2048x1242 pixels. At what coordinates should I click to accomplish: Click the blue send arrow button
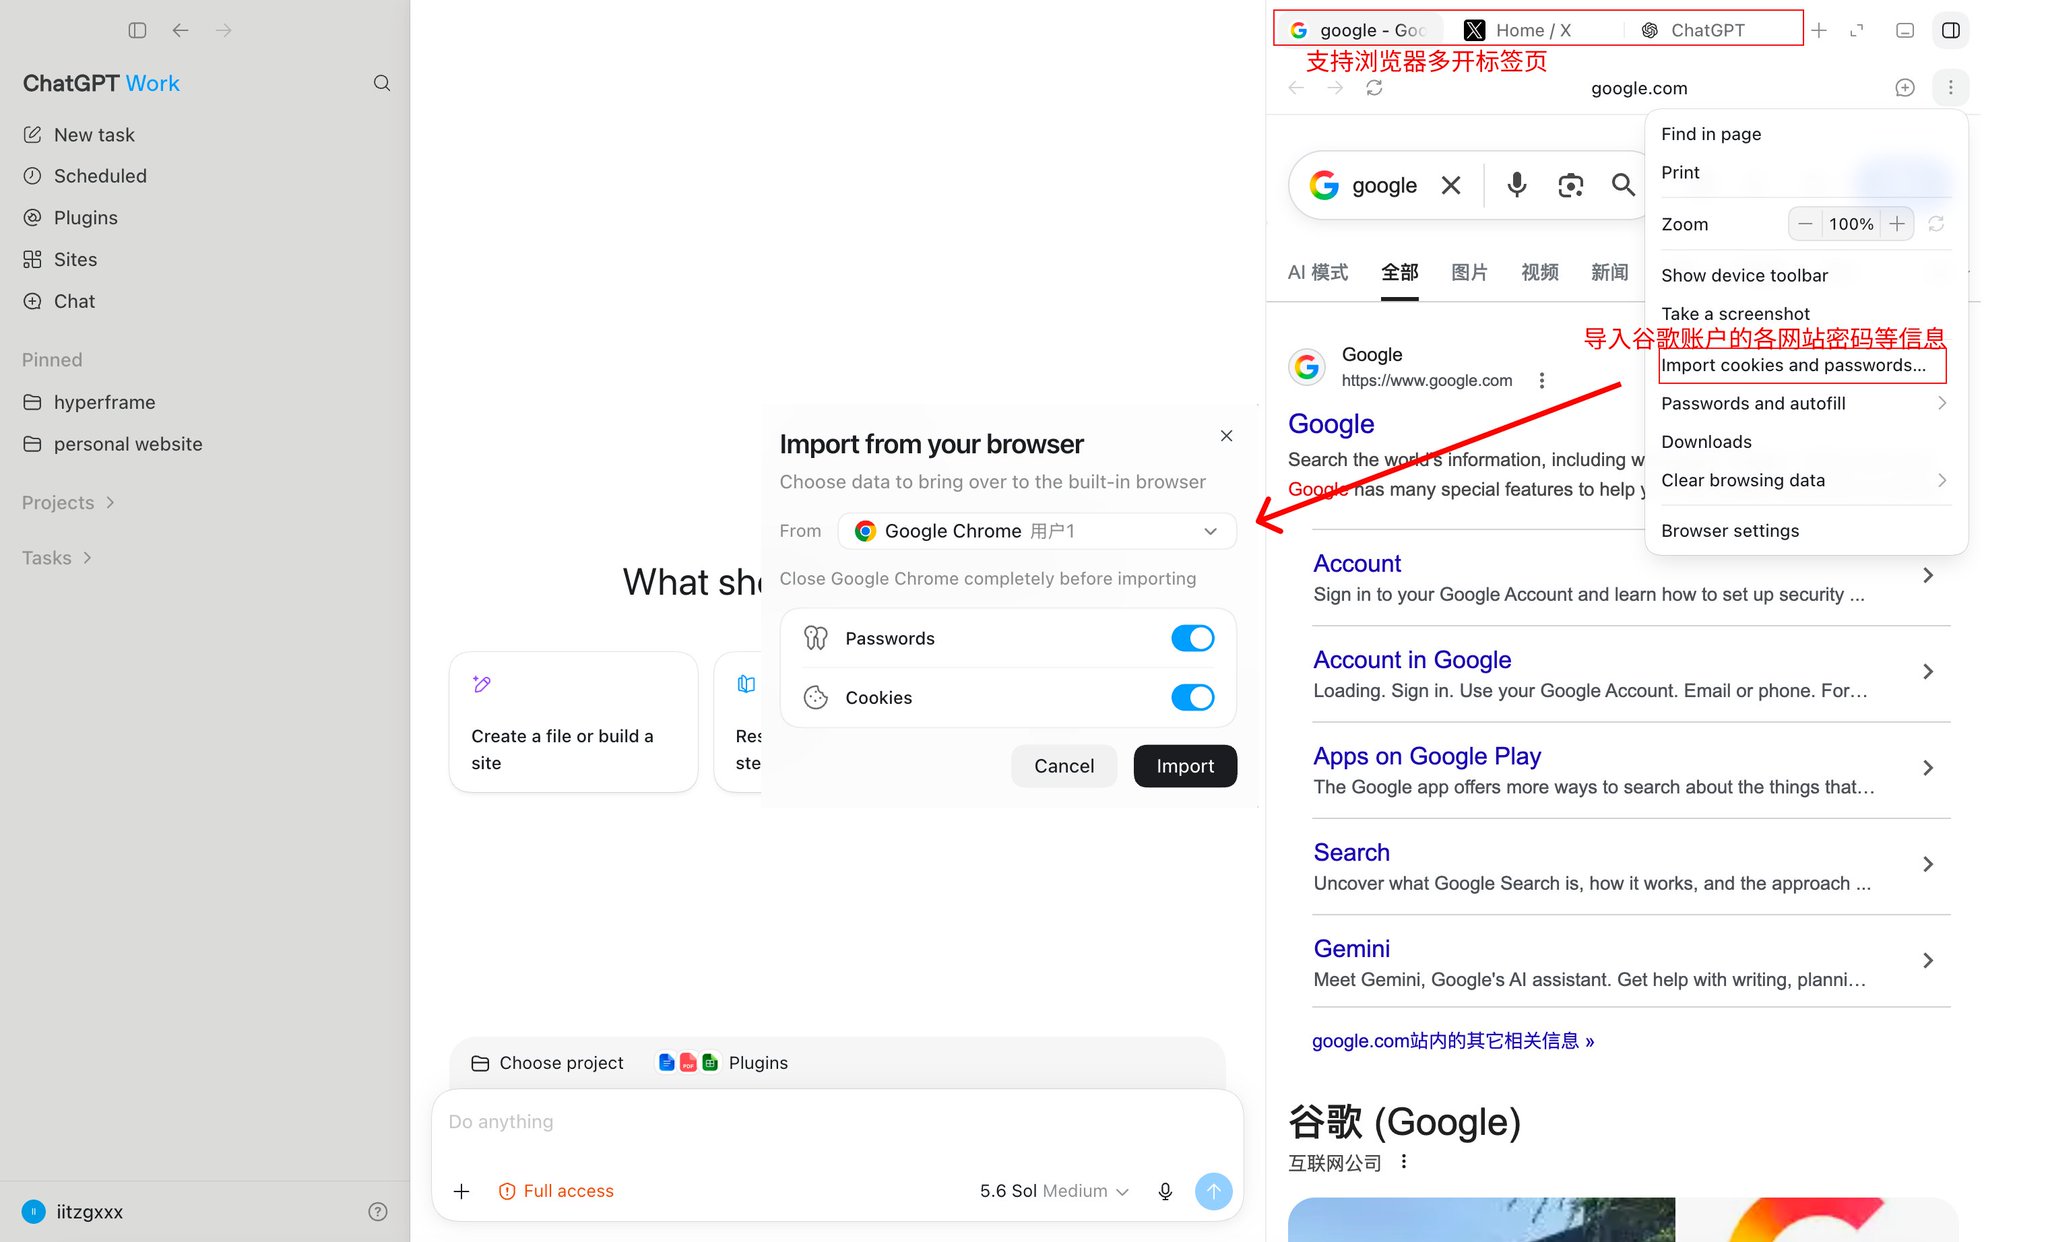pos(1213,1191)
